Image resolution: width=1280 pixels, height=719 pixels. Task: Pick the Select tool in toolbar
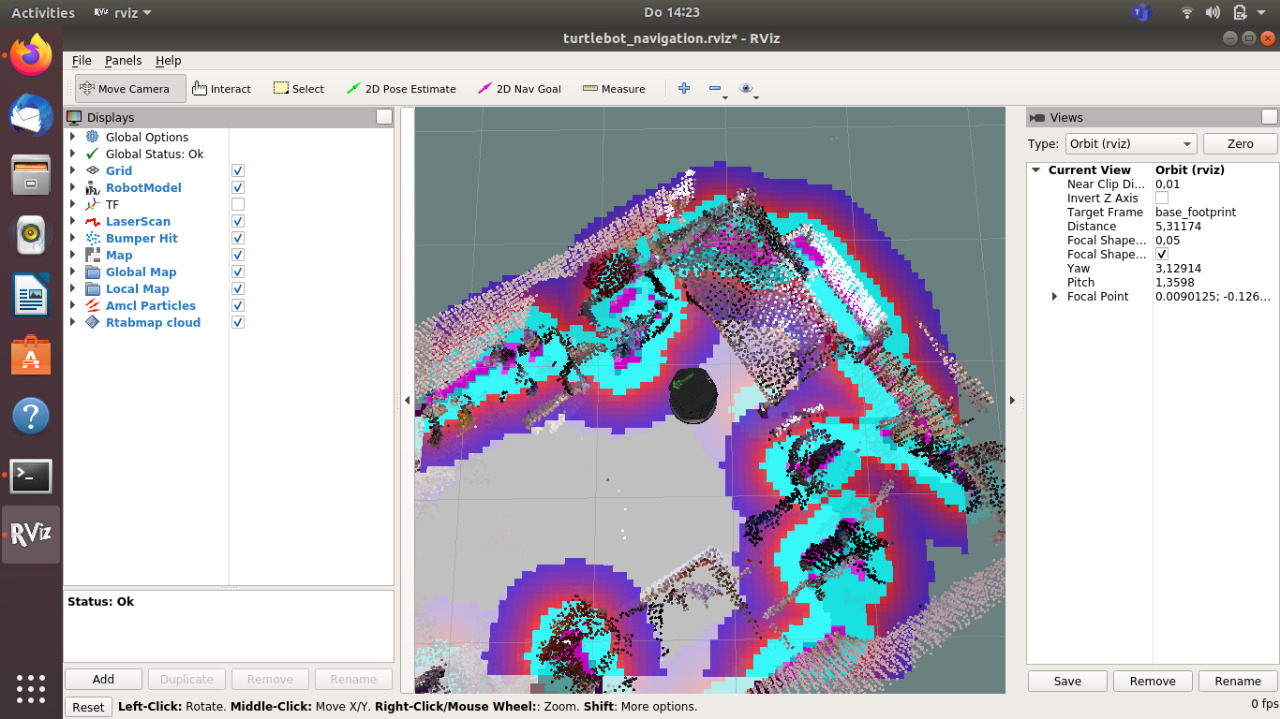point(298,89)
